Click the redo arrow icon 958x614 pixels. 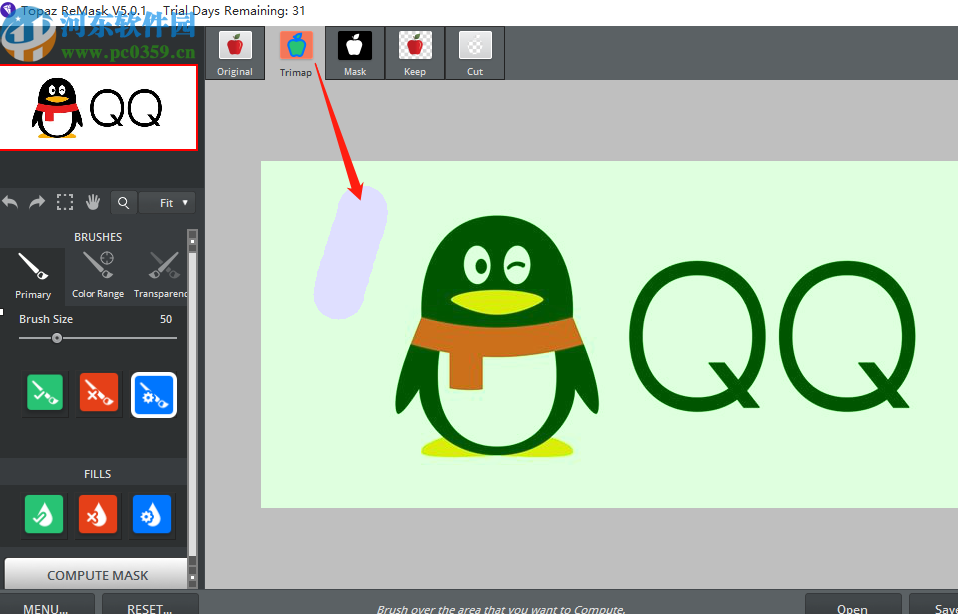coord(37,203)
